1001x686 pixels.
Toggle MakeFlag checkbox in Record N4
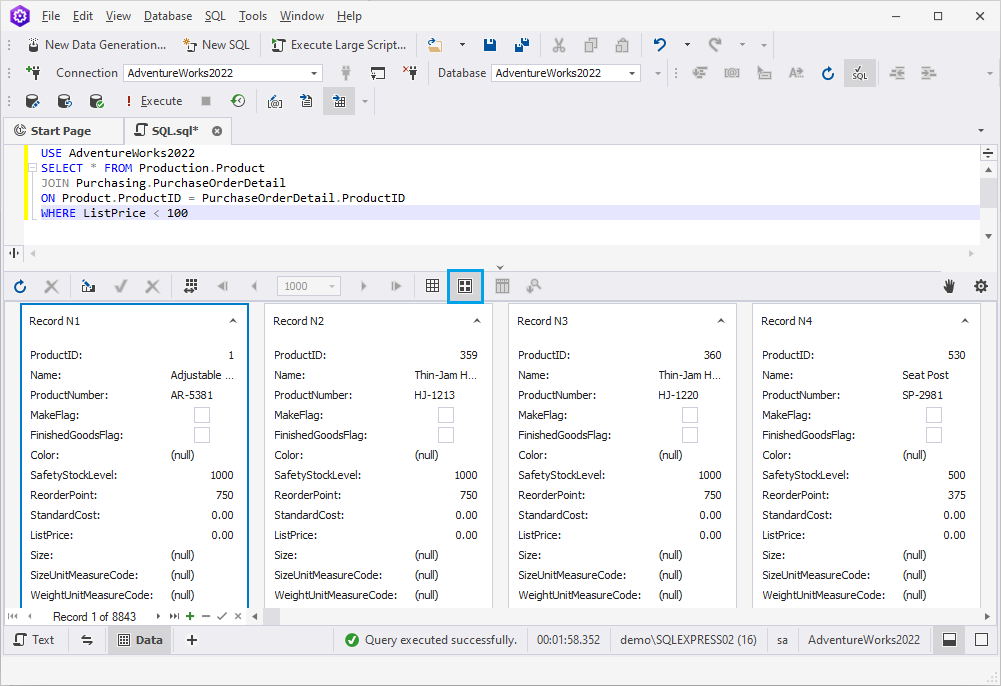point(933,415)
